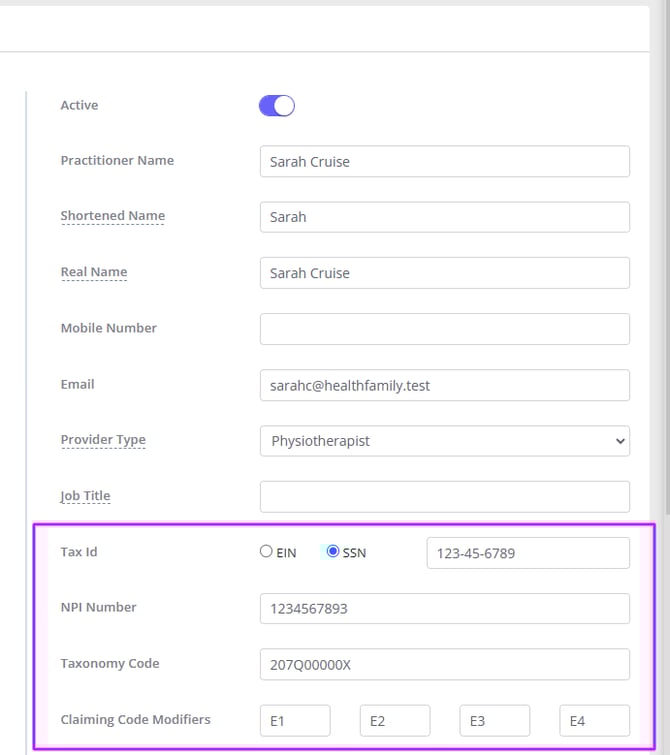
Task: Click into the Real Name field
Action: coord(444,273)
